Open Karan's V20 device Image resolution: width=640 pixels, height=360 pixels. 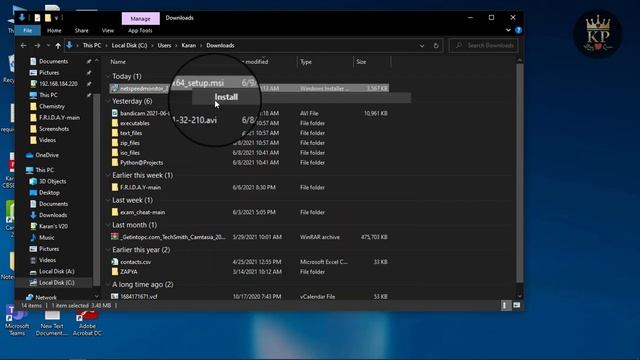tap(53, 227)
